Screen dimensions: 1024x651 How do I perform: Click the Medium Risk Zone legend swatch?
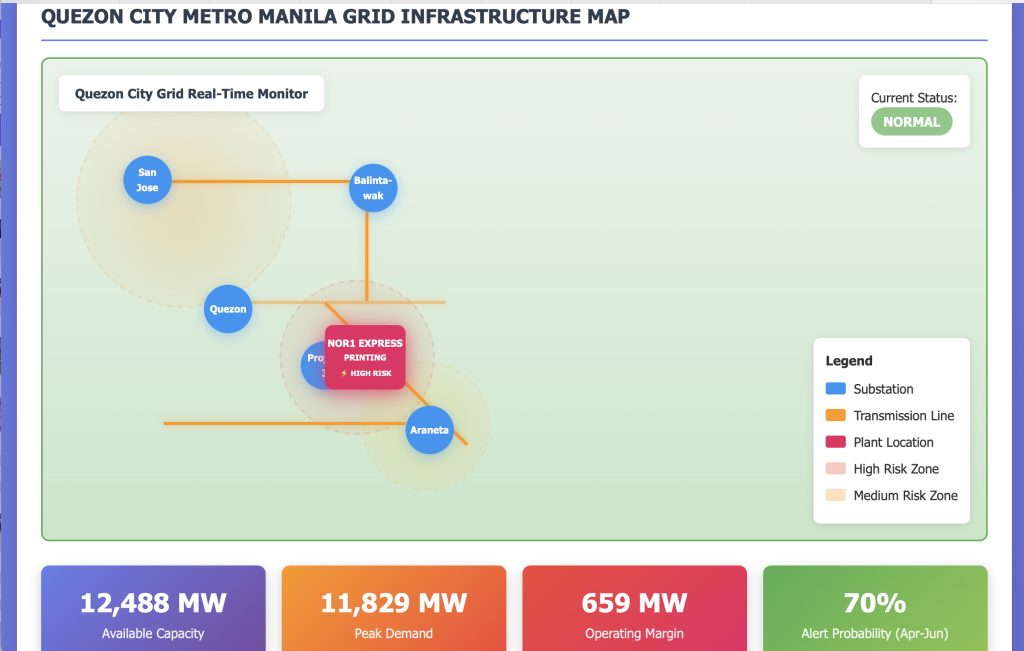(835, 495)
